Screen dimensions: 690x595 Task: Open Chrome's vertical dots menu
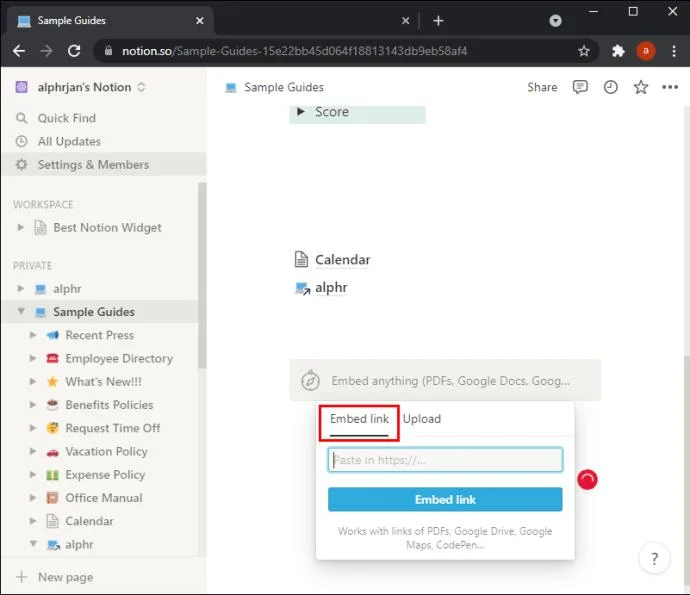[674, 51]
